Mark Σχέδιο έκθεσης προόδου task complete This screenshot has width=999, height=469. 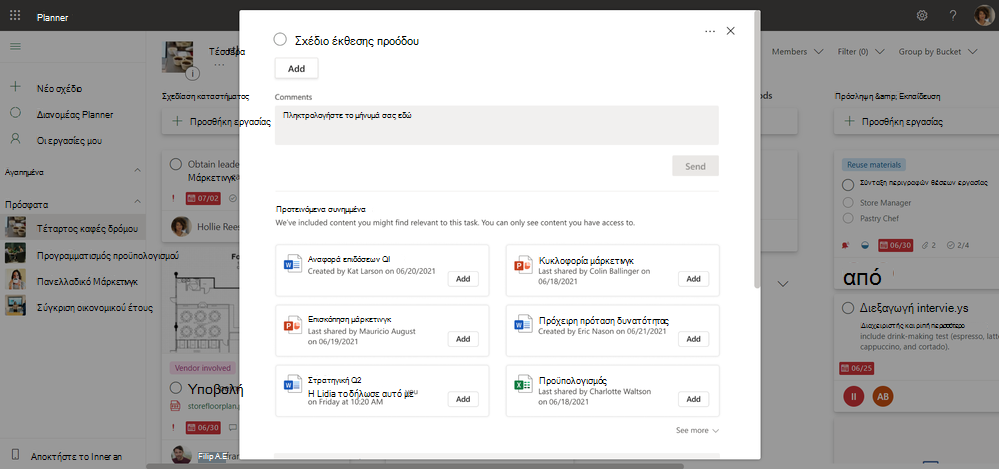tap(280, 40)
